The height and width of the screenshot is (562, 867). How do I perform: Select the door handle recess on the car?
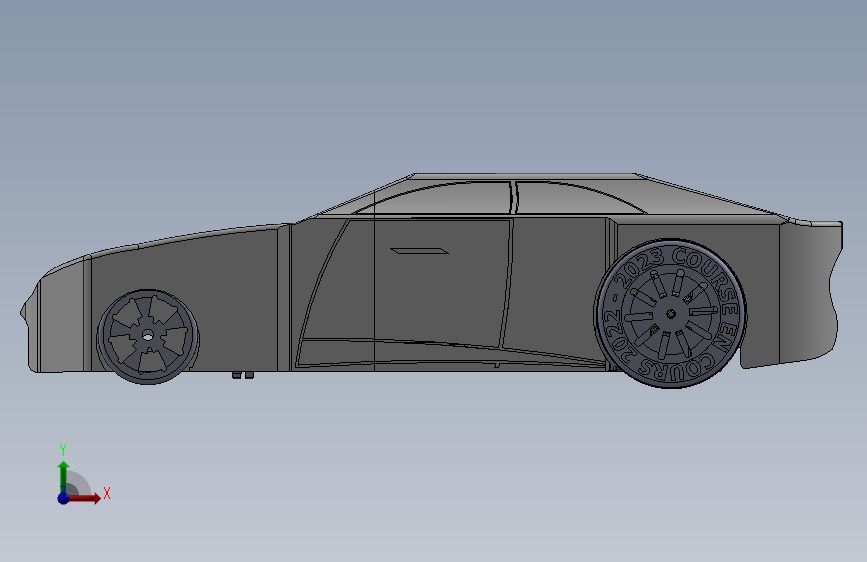pyautogui.click(x=419, y=251)
